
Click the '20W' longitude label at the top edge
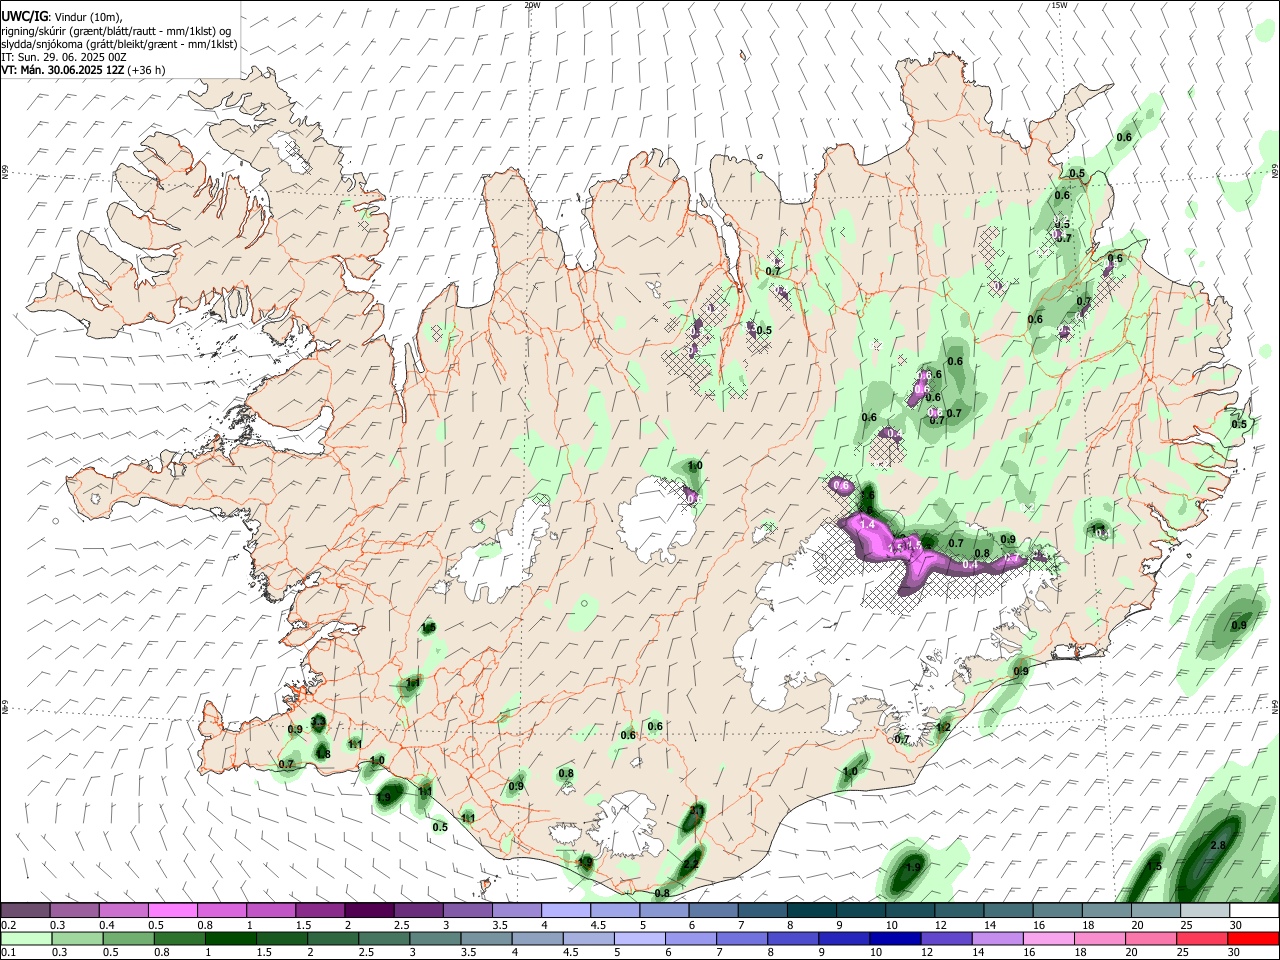click(532, 5)
